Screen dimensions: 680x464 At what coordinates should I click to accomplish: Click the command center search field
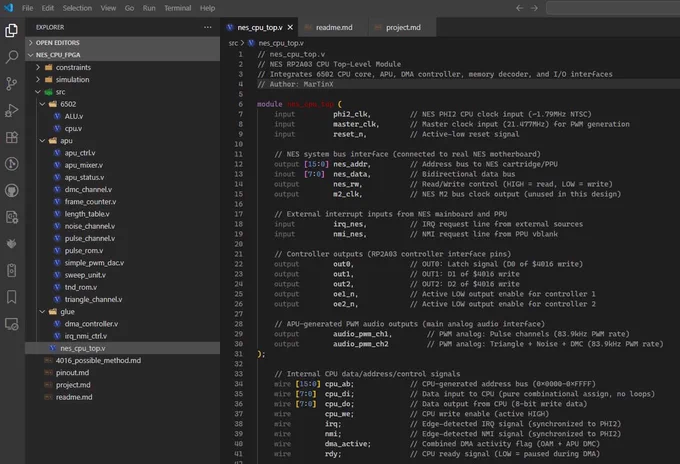tap(613, 8)
